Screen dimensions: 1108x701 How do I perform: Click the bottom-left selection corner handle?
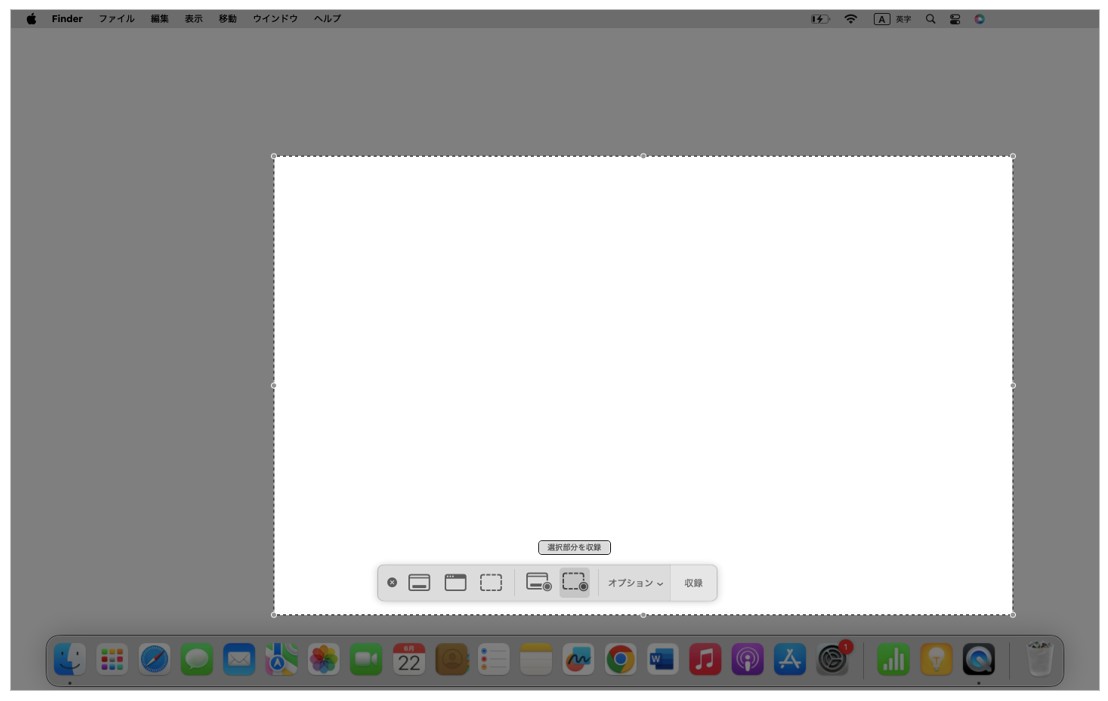click(x=274, y=615)
